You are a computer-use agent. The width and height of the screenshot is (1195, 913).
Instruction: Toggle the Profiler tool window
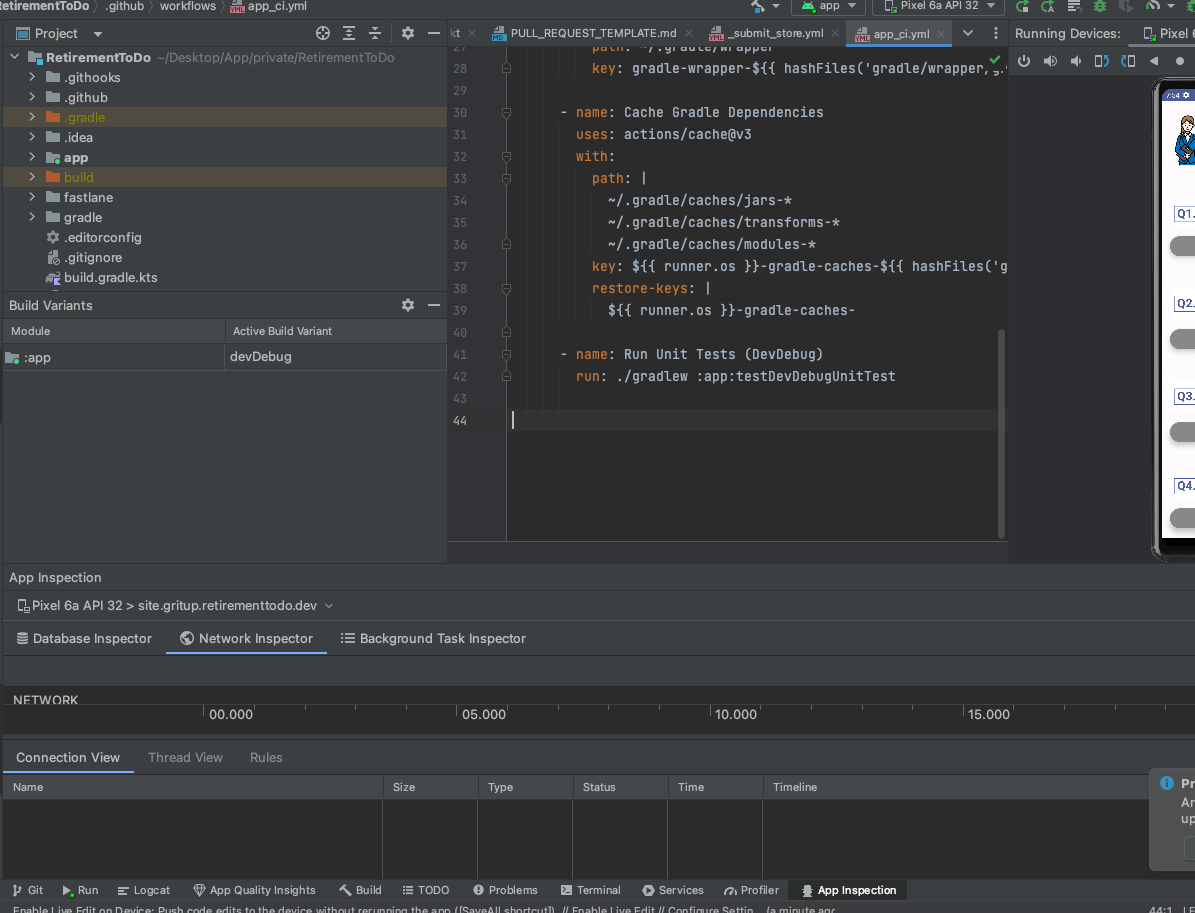(x=750, y=890)
